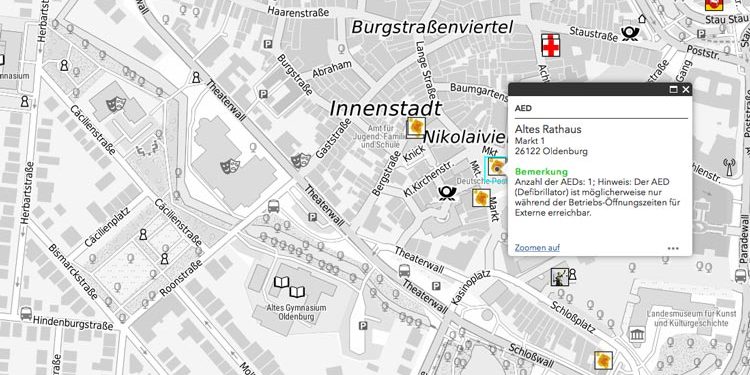Viewport: 750px width, 375px height.
Task: Click the radio tower antenna icon
Action: tap(729, 166)
